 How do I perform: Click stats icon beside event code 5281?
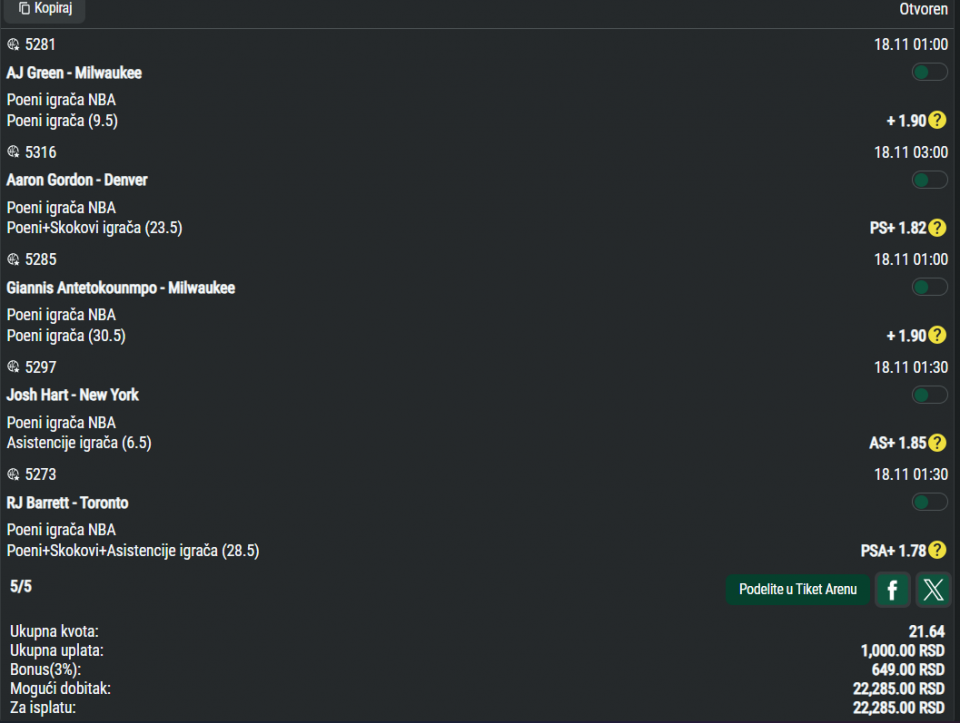14,45
